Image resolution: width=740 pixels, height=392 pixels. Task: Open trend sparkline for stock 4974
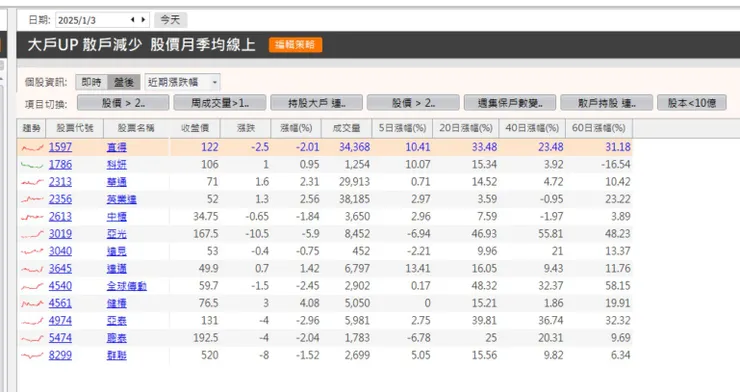(x=32, y=321)
